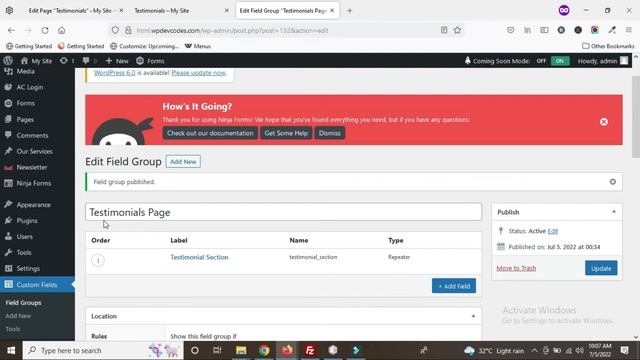
Task: Click Get Some Help button
Action: pyautogui.click(x=286, y=133)
